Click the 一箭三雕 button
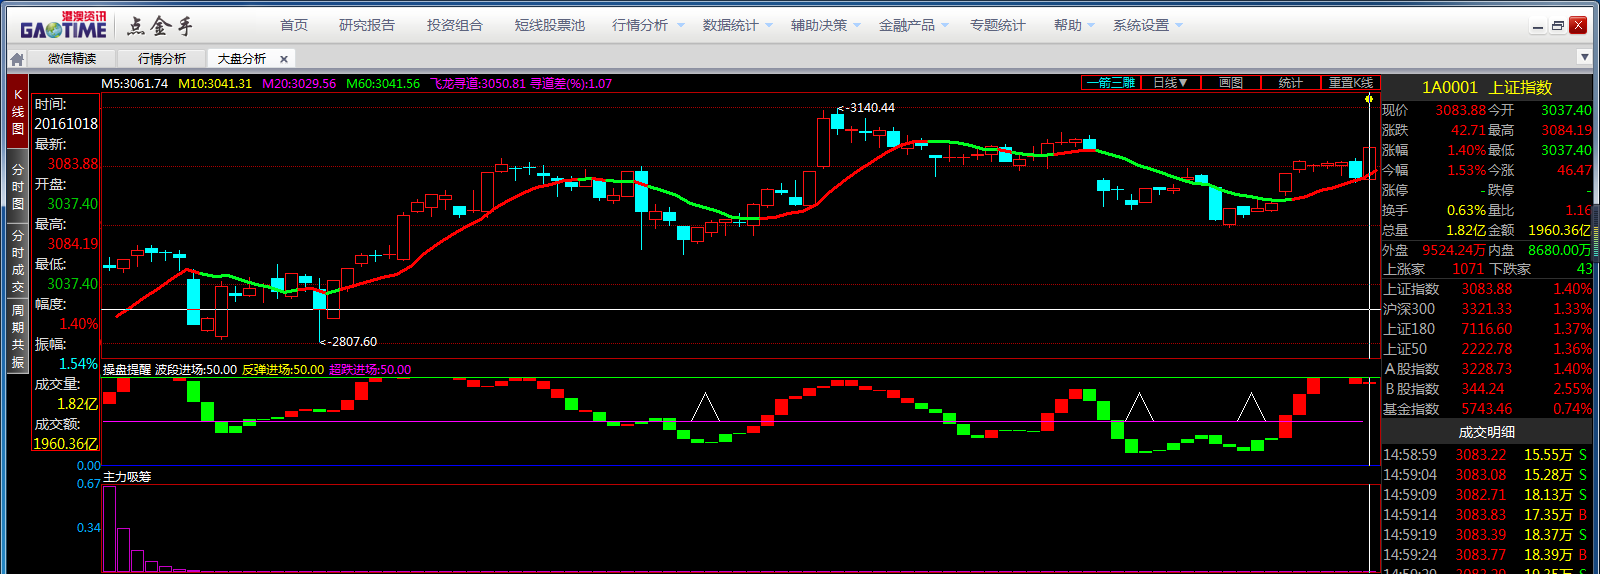 (1111, 83)
